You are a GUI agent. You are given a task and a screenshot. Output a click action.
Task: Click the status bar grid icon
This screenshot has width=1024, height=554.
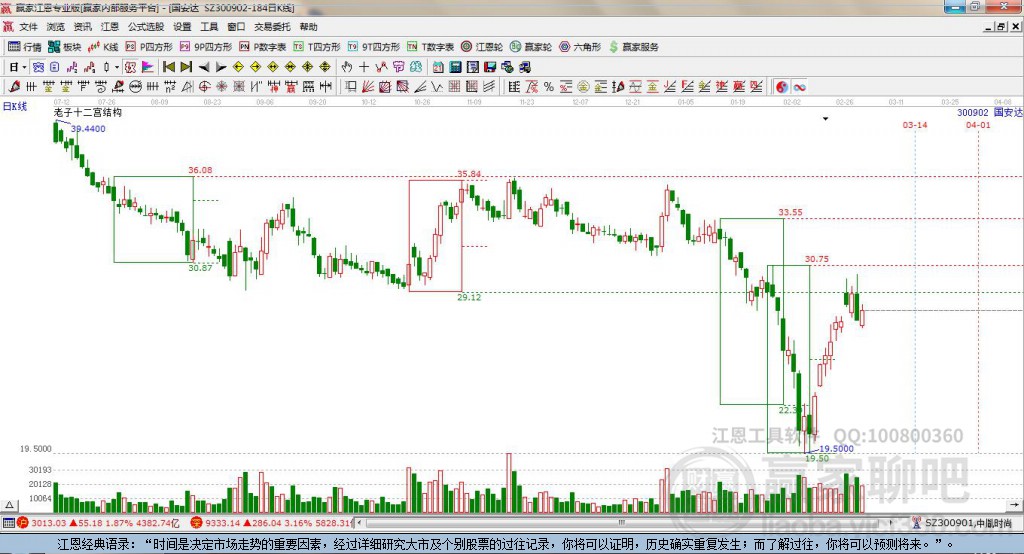8,523
